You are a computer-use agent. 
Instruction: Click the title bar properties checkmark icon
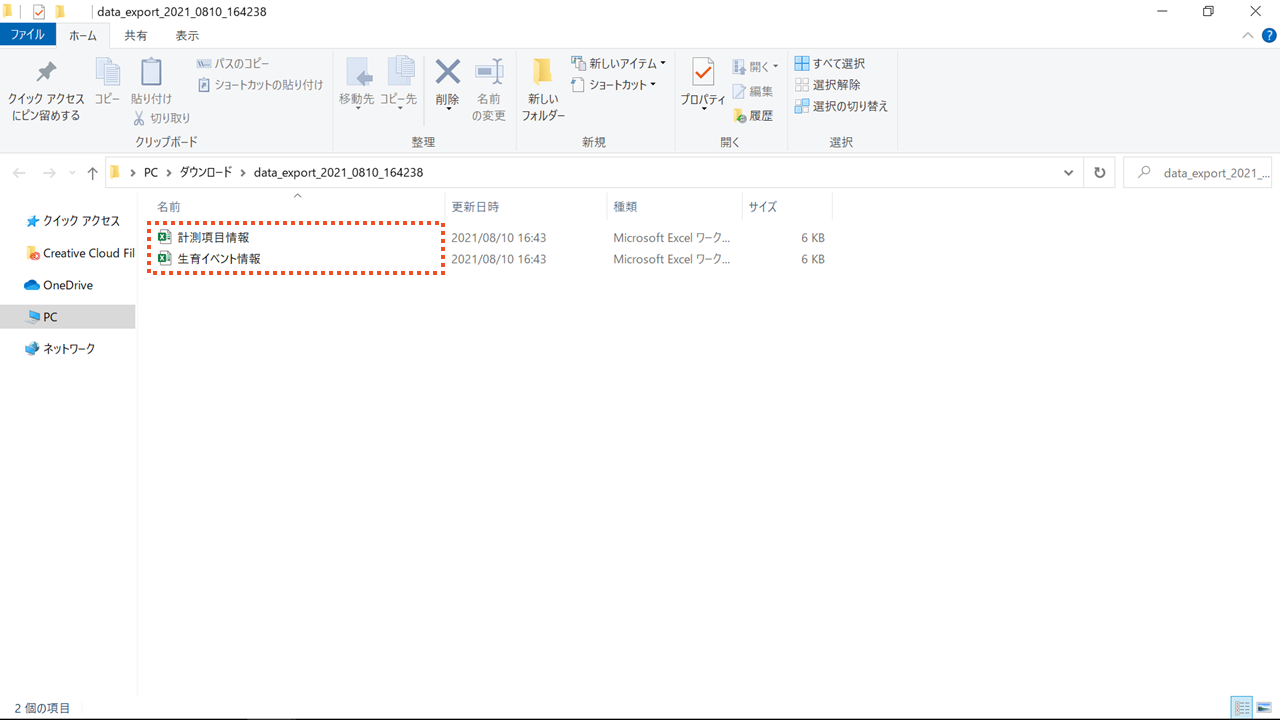click(39, 12)
